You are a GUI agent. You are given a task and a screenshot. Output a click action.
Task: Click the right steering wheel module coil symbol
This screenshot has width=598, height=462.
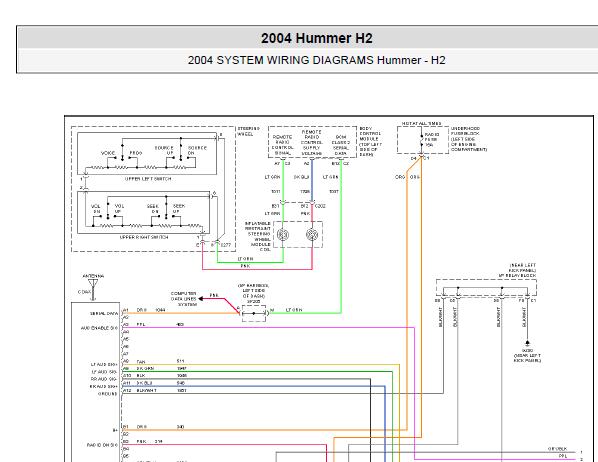coord(312,234)
